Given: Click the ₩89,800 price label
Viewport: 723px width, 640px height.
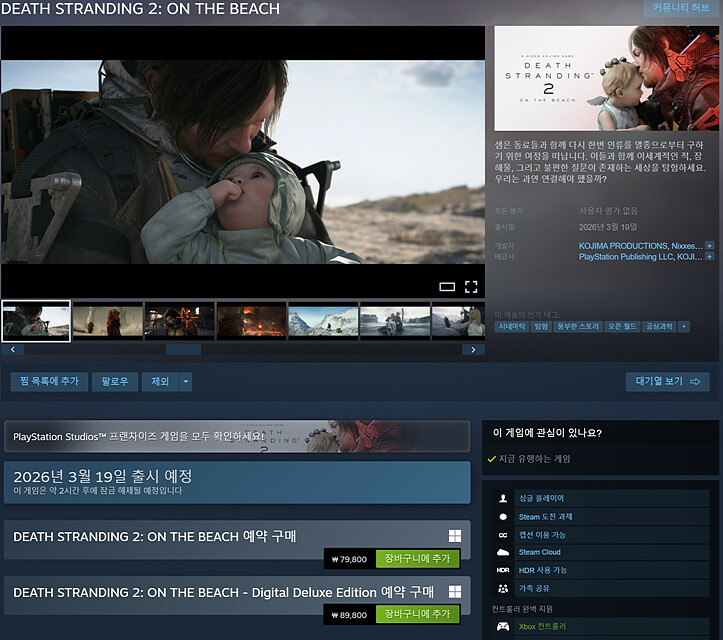Looking at the screenshot, I should click(350, 615).
